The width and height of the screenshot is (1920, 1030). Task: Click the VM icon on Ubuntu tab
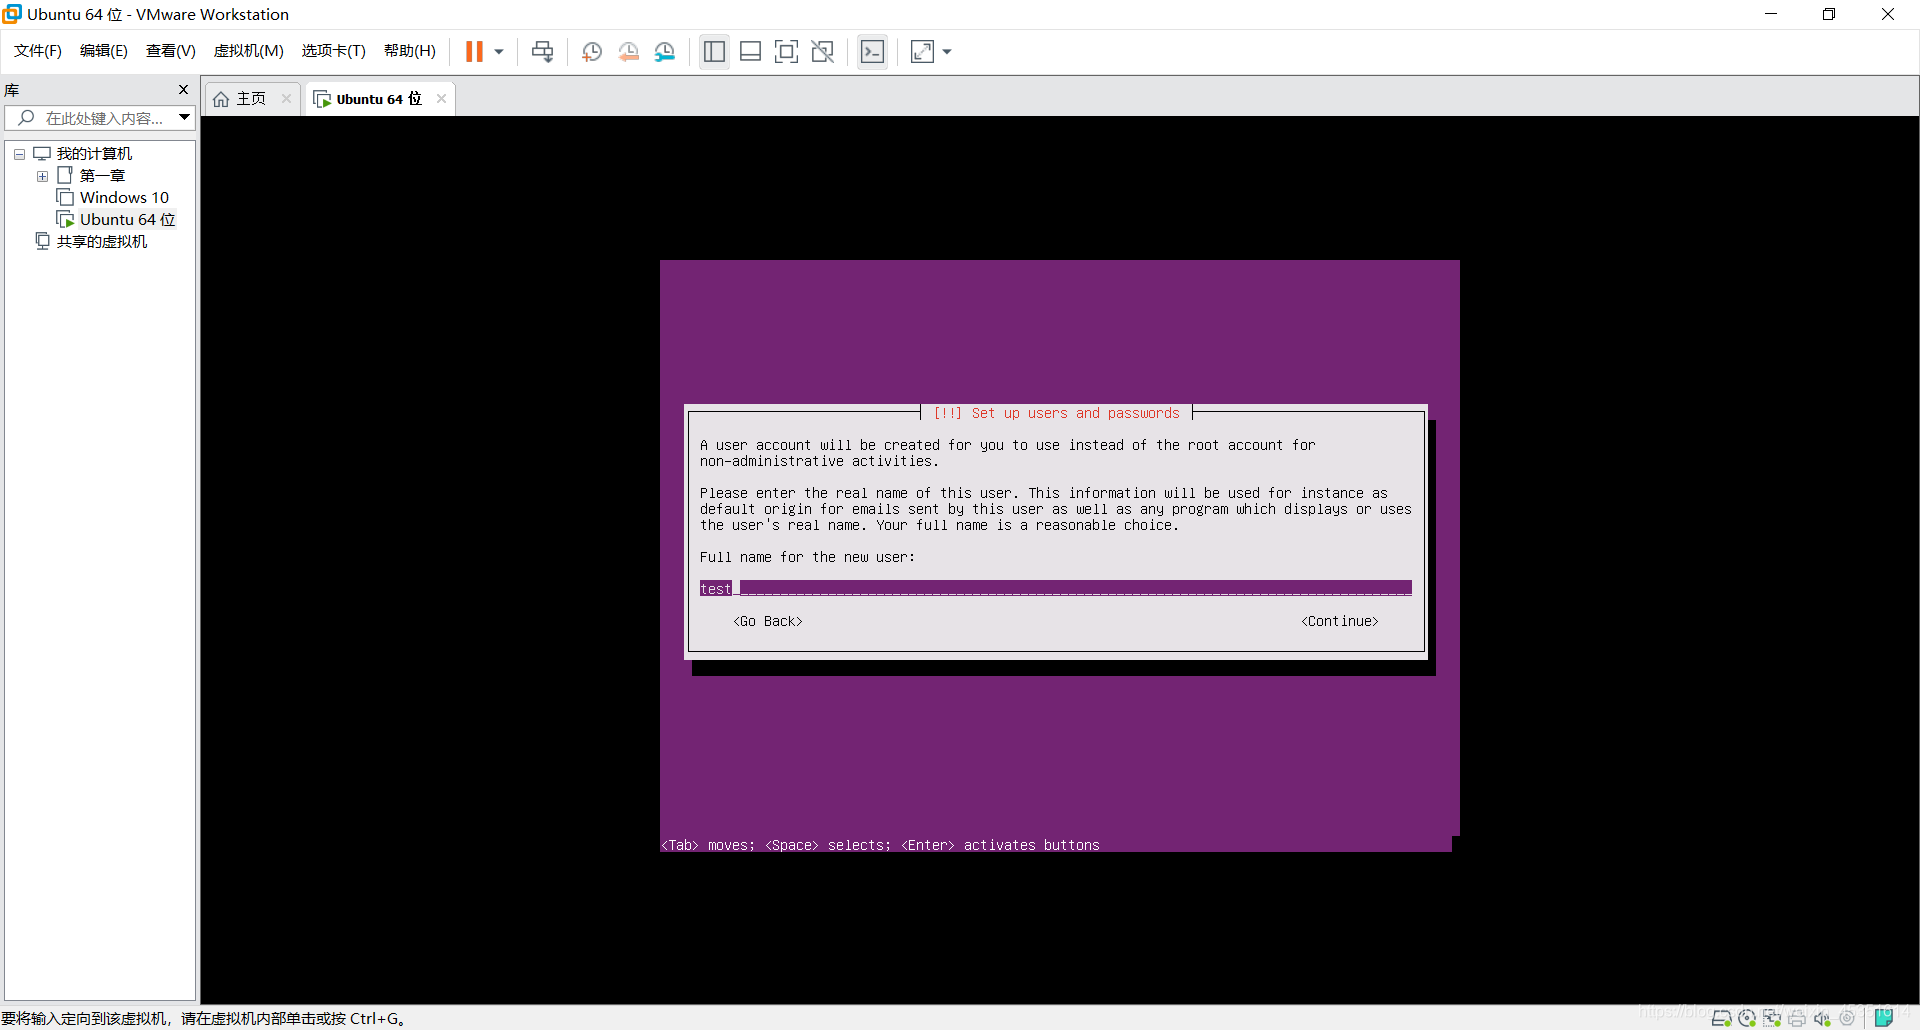tap(322, 99)
